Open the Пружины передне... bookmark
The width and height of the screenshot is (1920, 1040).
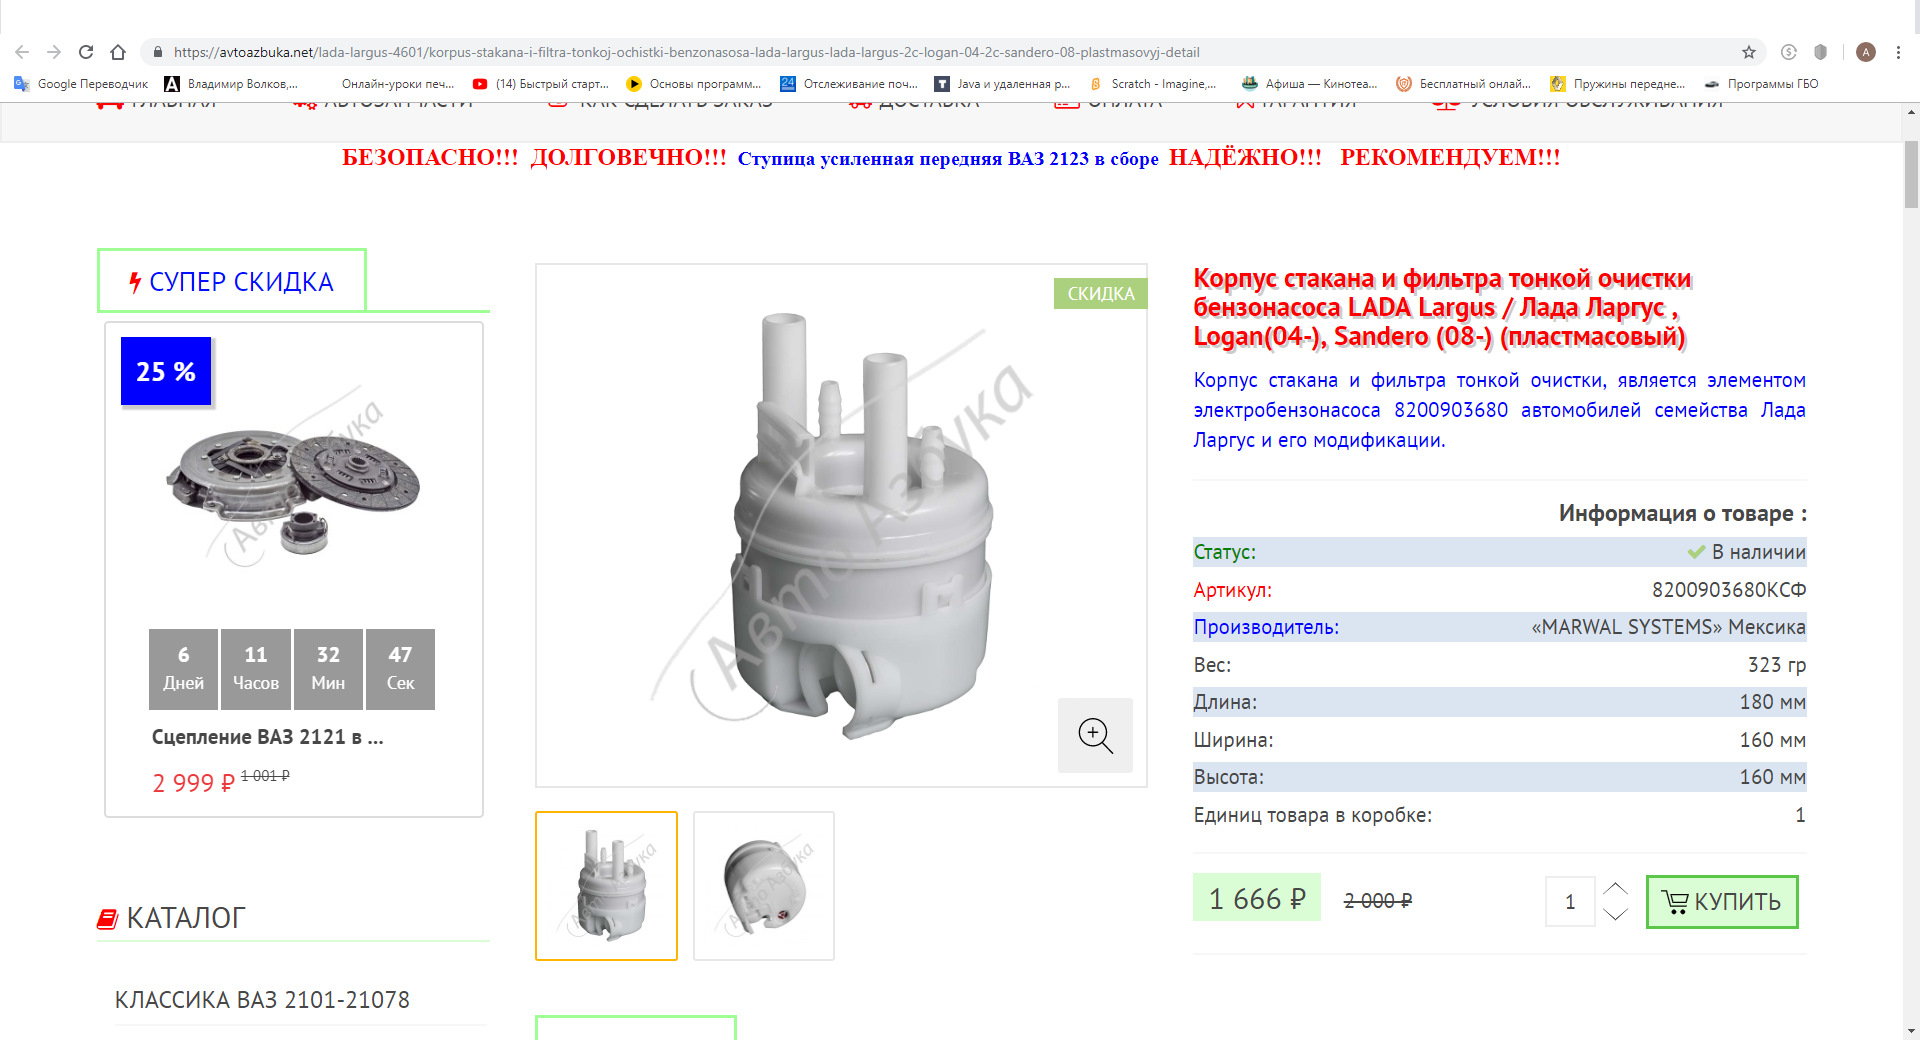pyautogui.click(x=1617, y=84)
